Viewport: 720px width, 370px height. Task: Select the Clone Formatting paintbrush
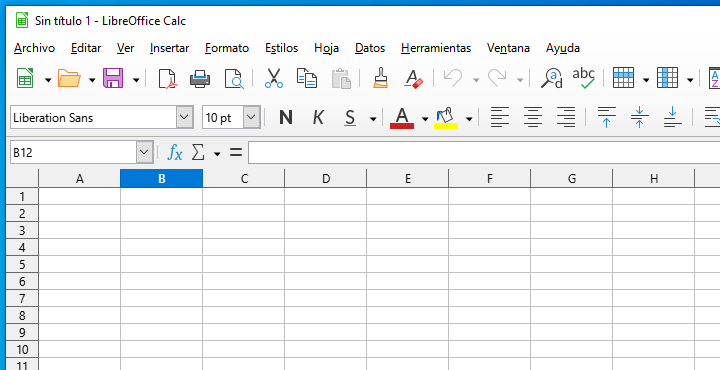click(380, 78)
